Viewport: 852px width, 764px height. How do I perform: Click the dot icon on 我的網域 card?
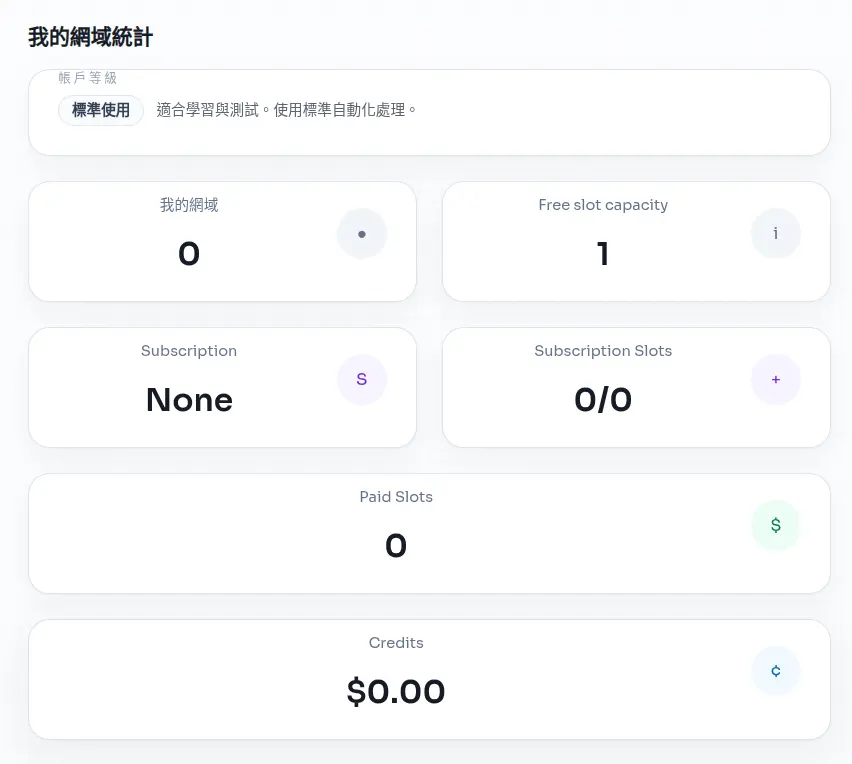[x=362, y=234]
